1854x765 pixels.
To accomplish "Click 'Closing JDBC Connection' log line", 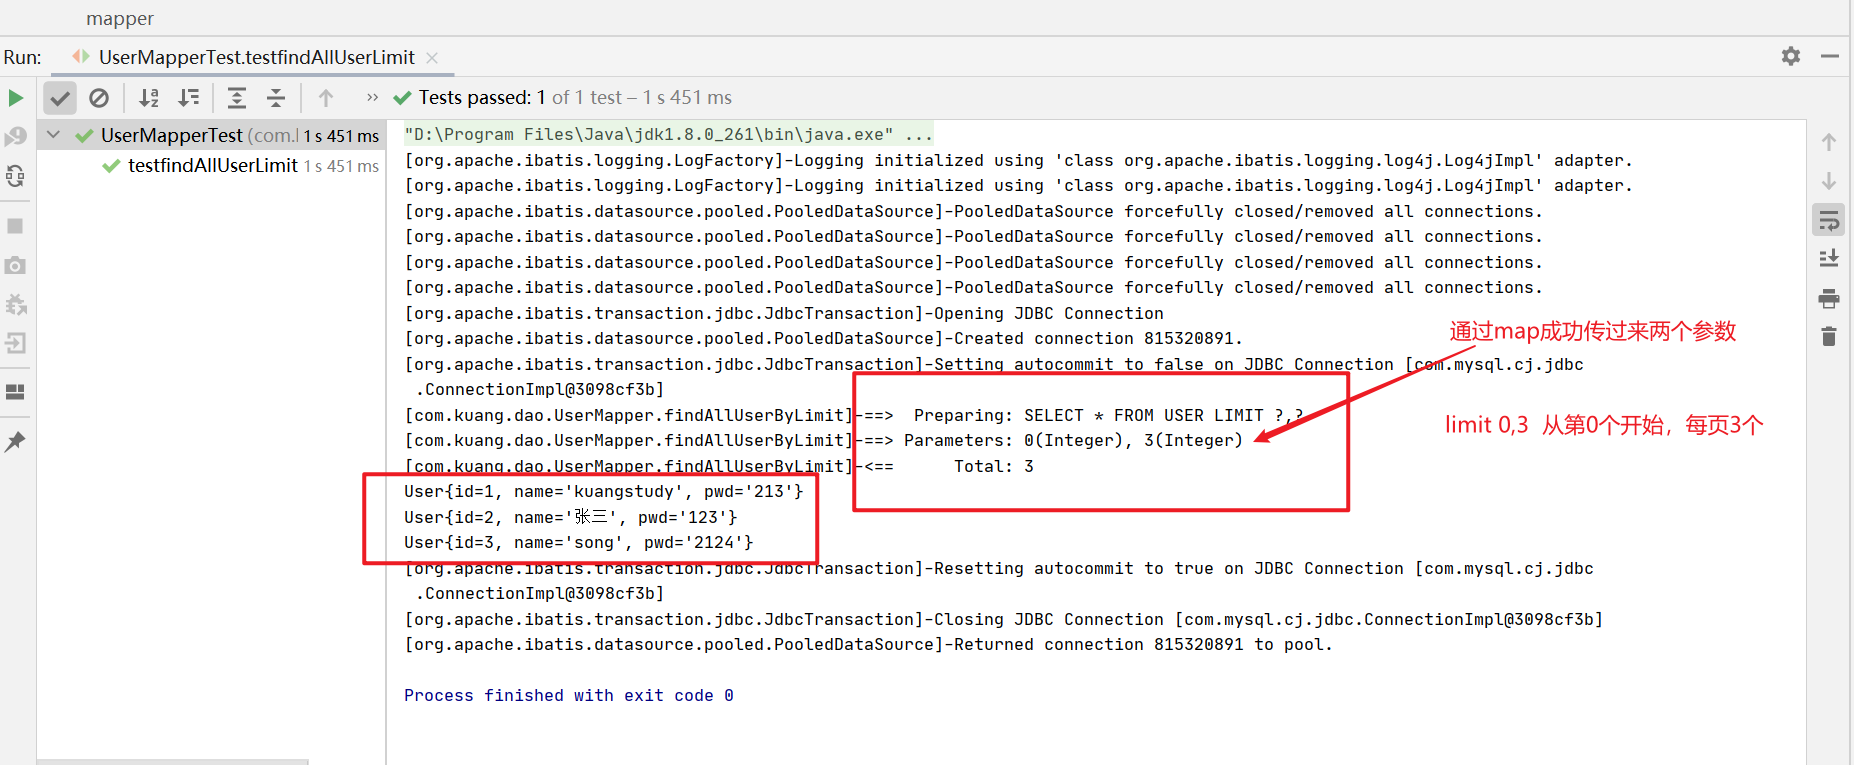I will (x=1004, y=619).
